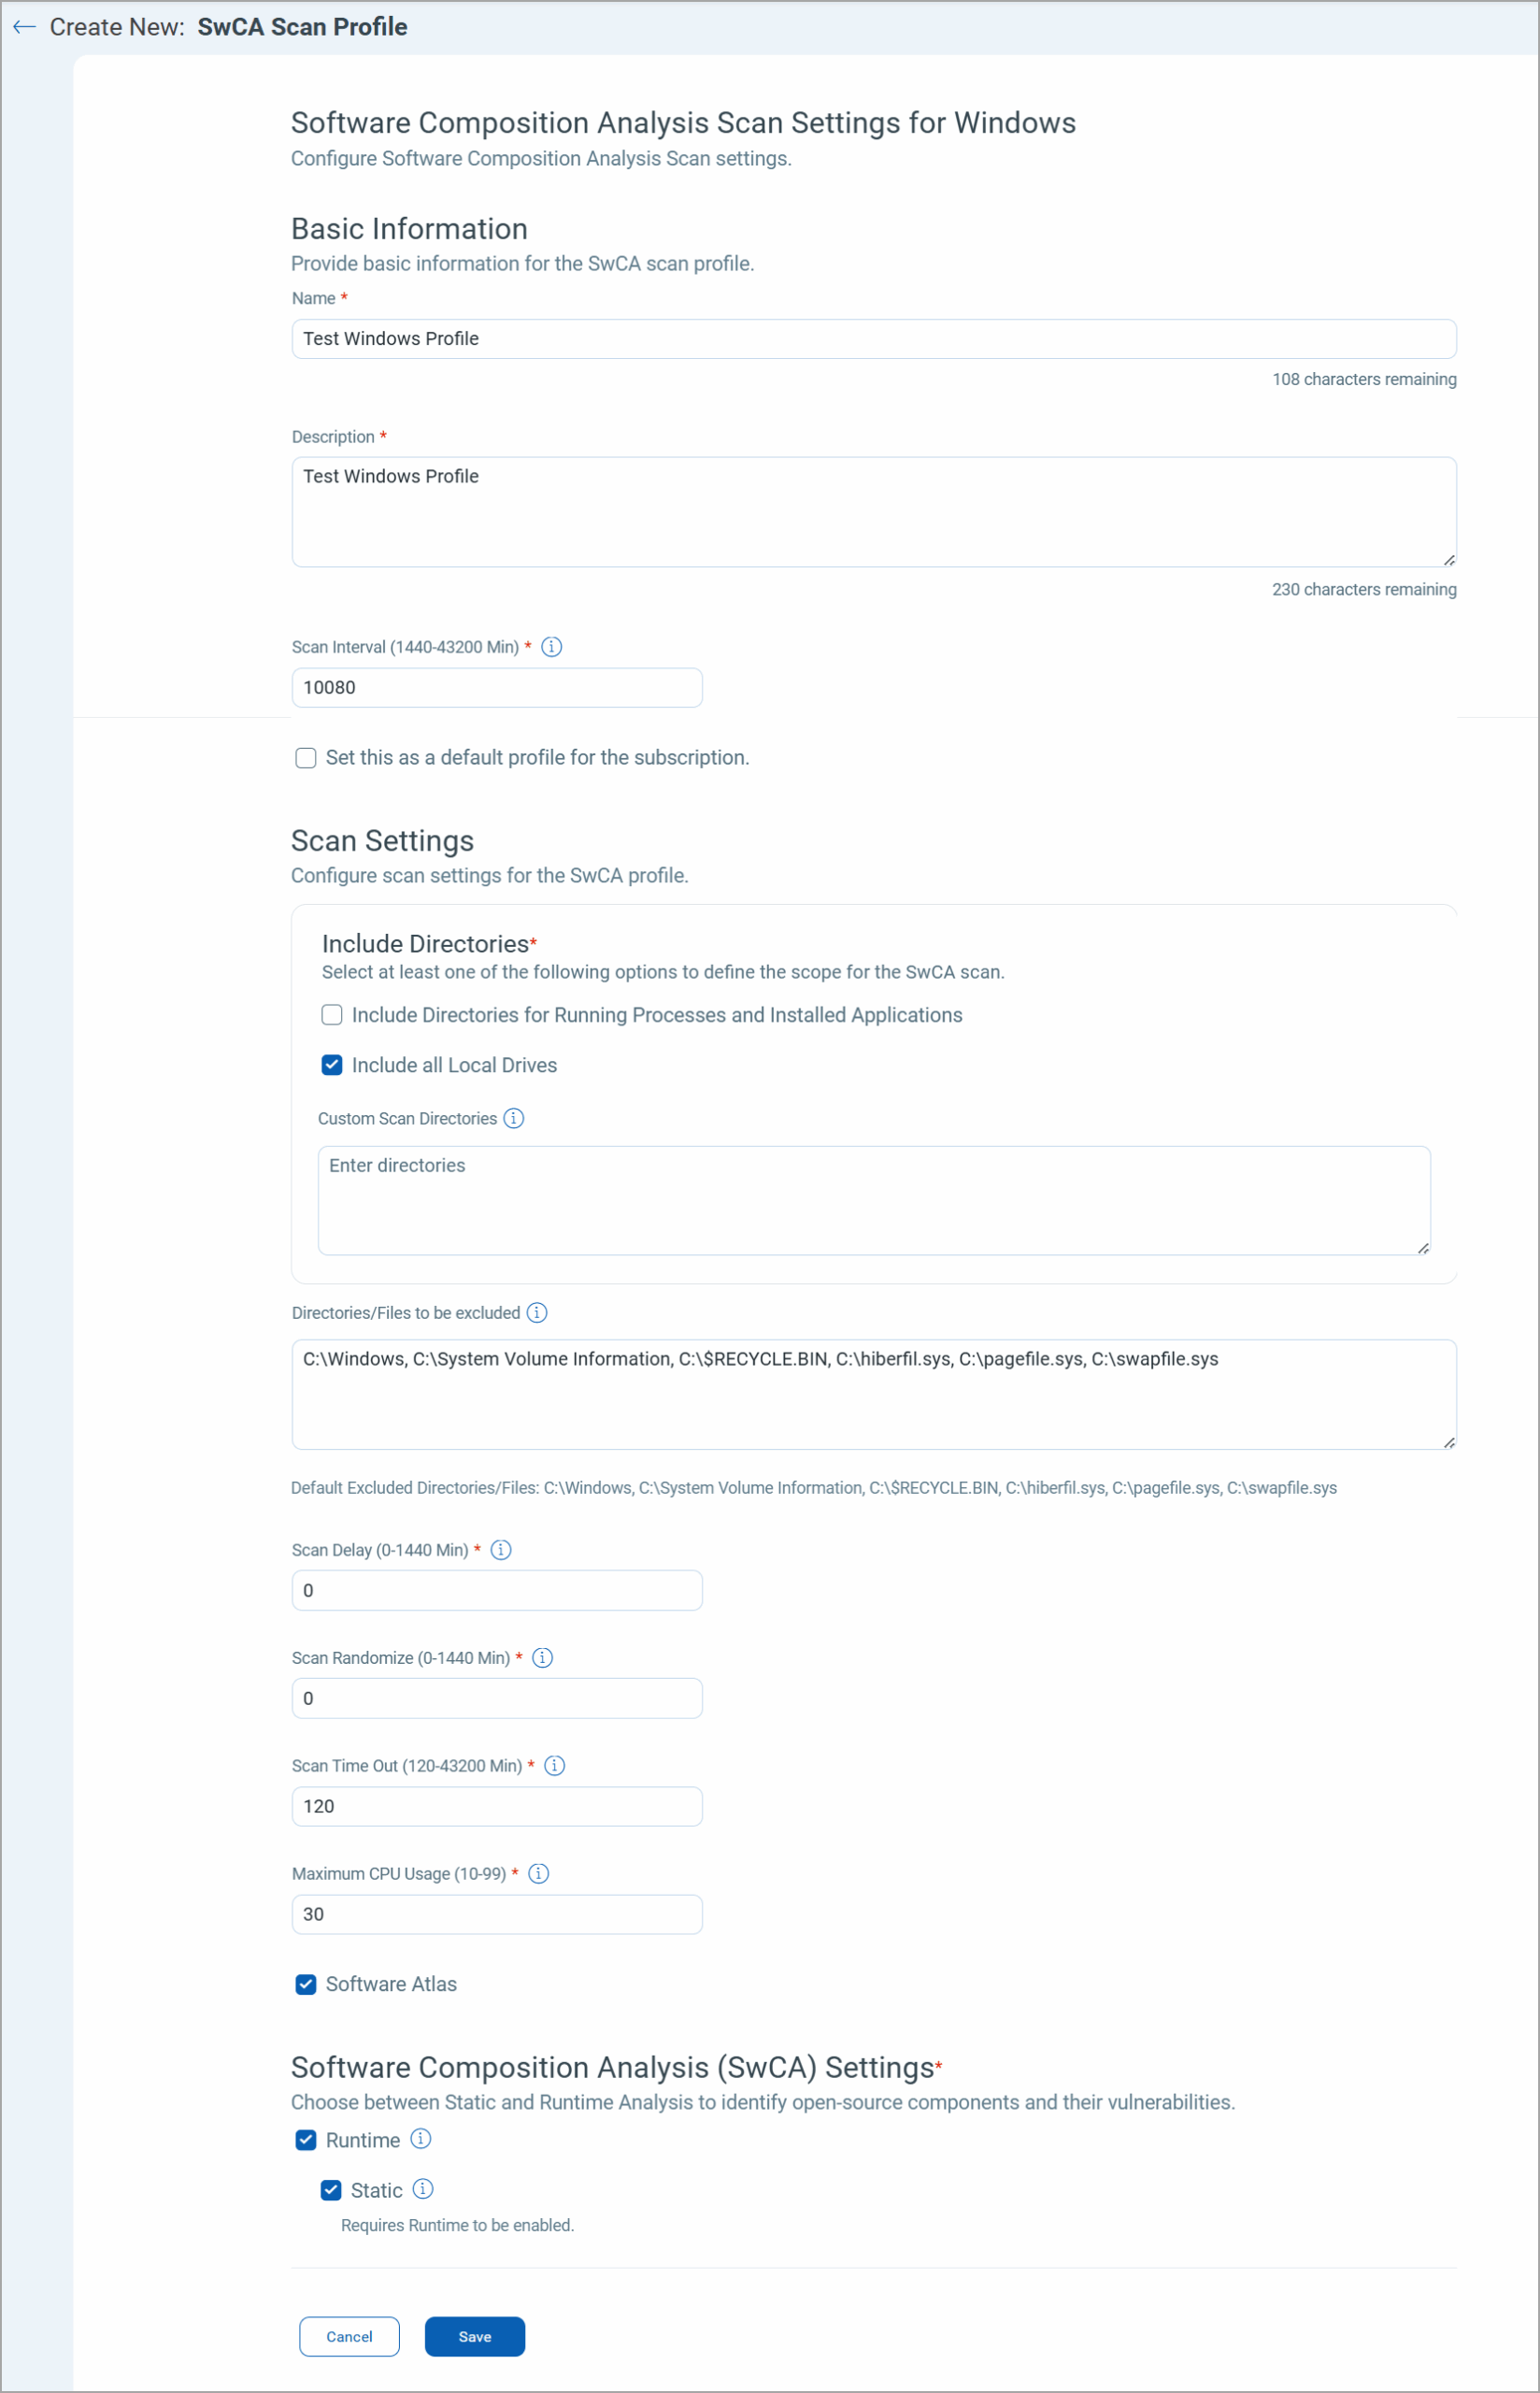The image size is (1540, 2393).
Task: Open the Maximum CPU Usage info icon
Action: point(539,1873)
